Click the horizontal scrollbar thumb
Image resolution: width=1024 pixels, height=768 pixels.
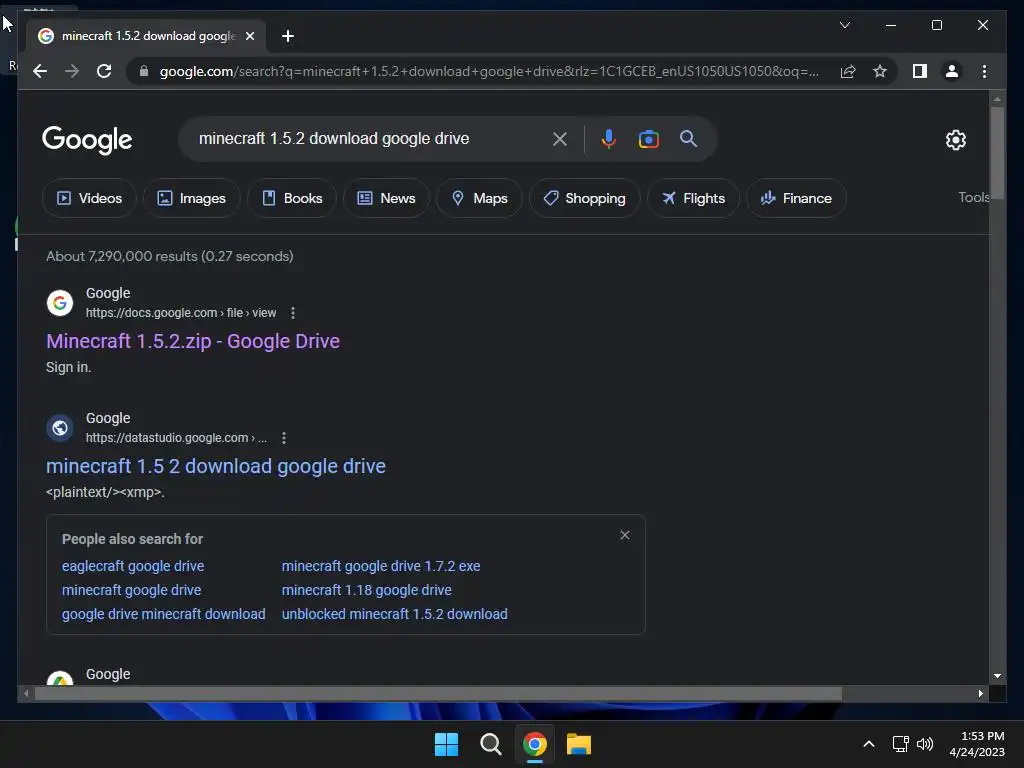coord(438,694)
